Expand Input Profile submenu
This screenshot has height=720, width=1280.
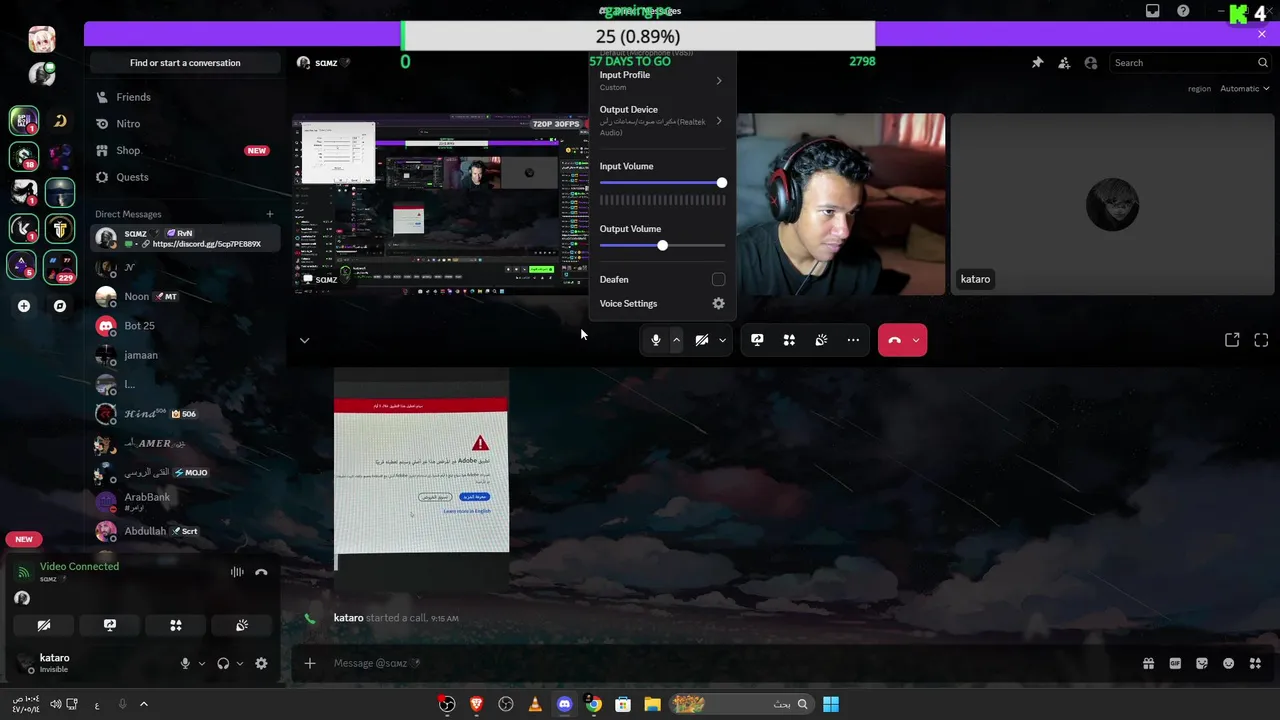661,80
